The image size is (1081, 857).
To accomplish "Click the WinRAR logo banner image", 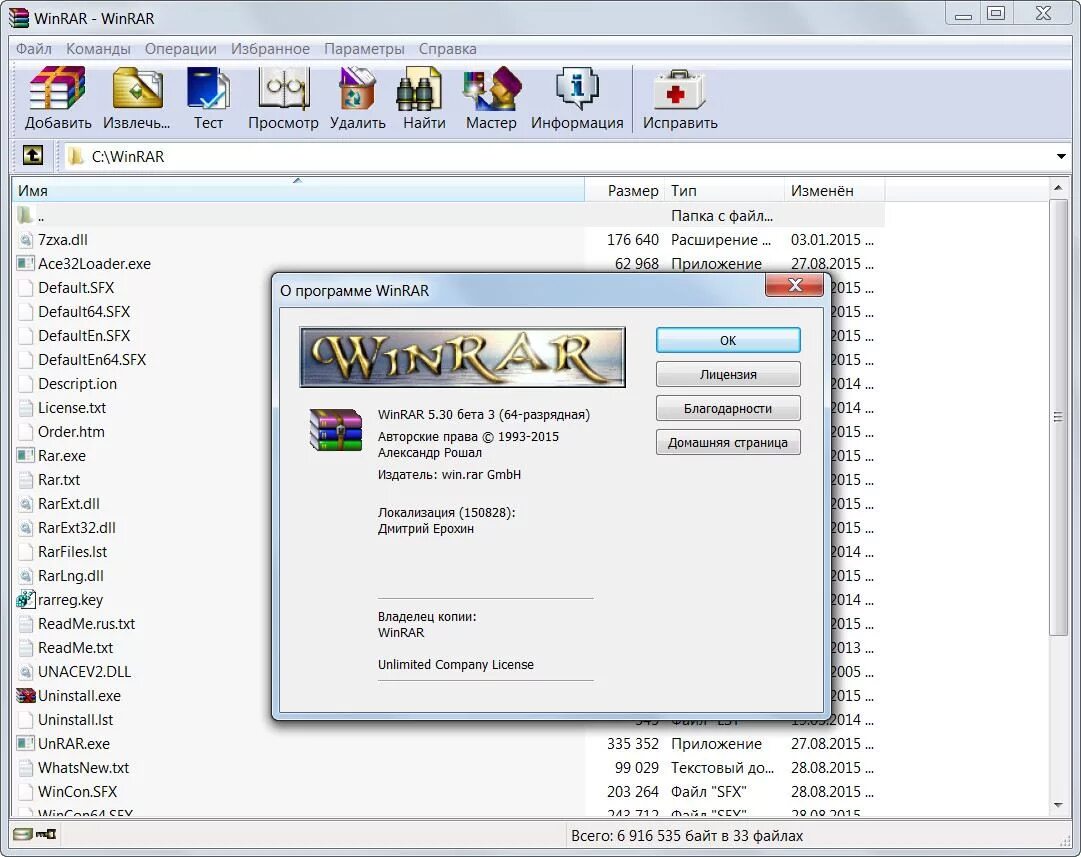I will (463, 357).
